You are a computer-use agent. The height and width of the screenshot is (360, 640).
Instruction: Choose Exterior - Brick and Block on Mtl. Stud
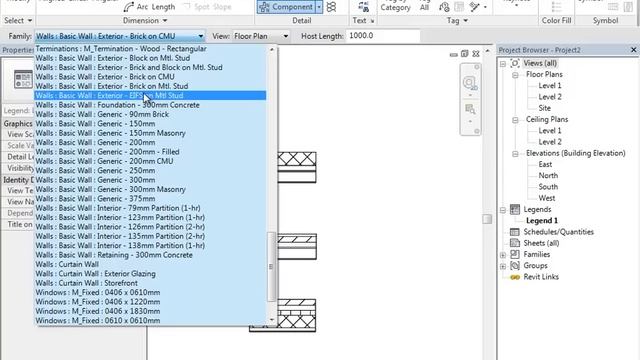click(150, 67)
